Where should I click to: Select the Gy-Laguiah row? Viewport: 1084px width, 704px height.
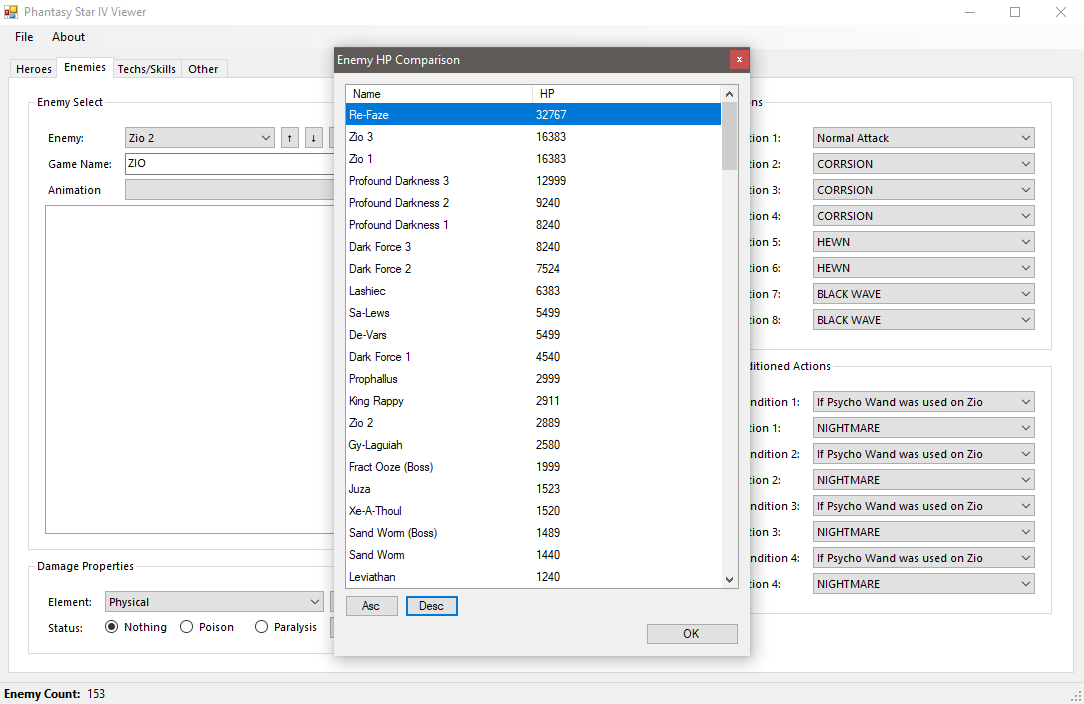[x=533, y=445]
